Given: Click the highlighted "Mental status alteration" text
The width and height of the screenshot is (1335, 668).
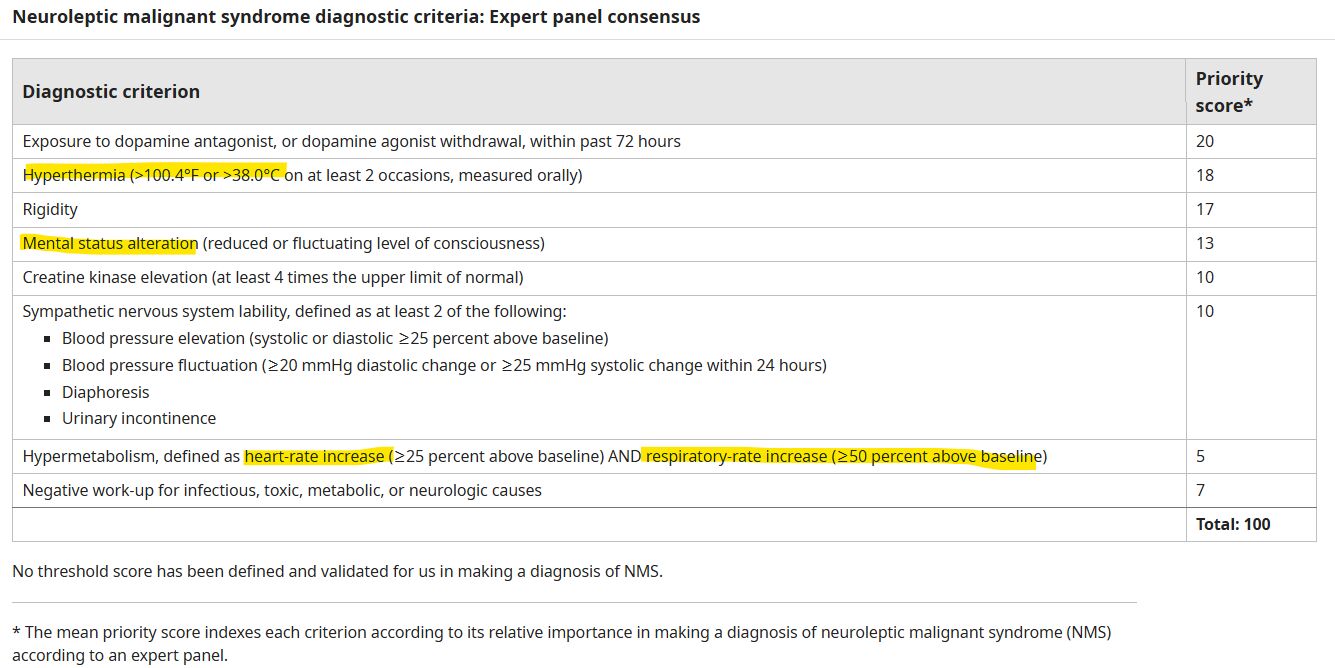Looking at the screenshot, I should tap(110, 243).
